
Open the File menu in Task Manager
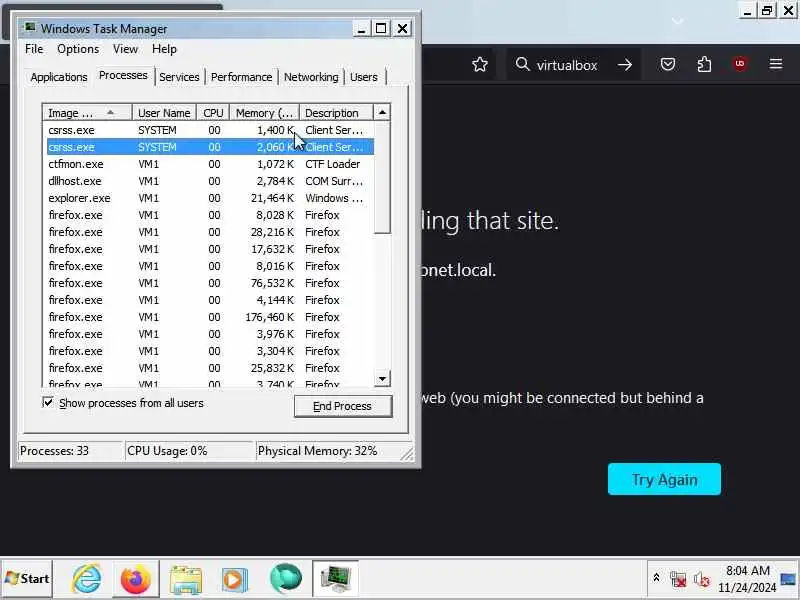point(34,49)
